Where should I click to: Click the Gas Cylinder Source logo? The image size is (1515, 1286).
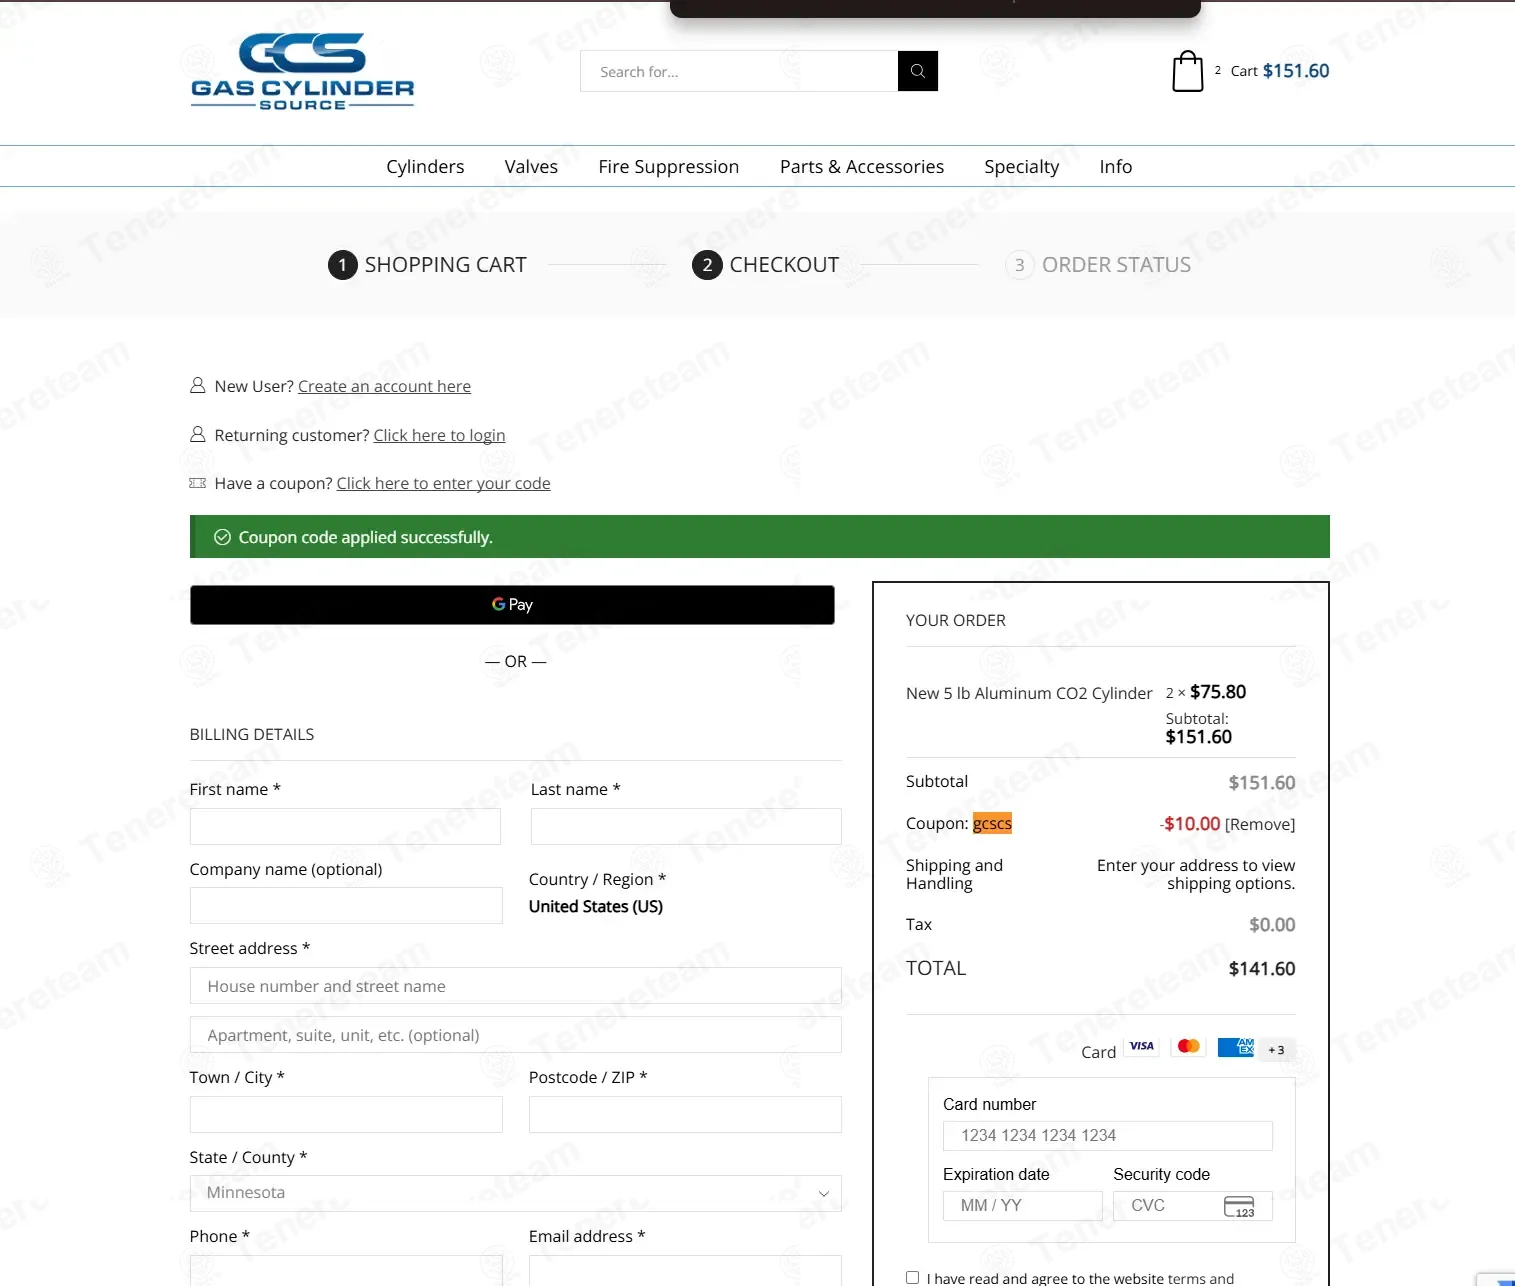tap(302, 71)
